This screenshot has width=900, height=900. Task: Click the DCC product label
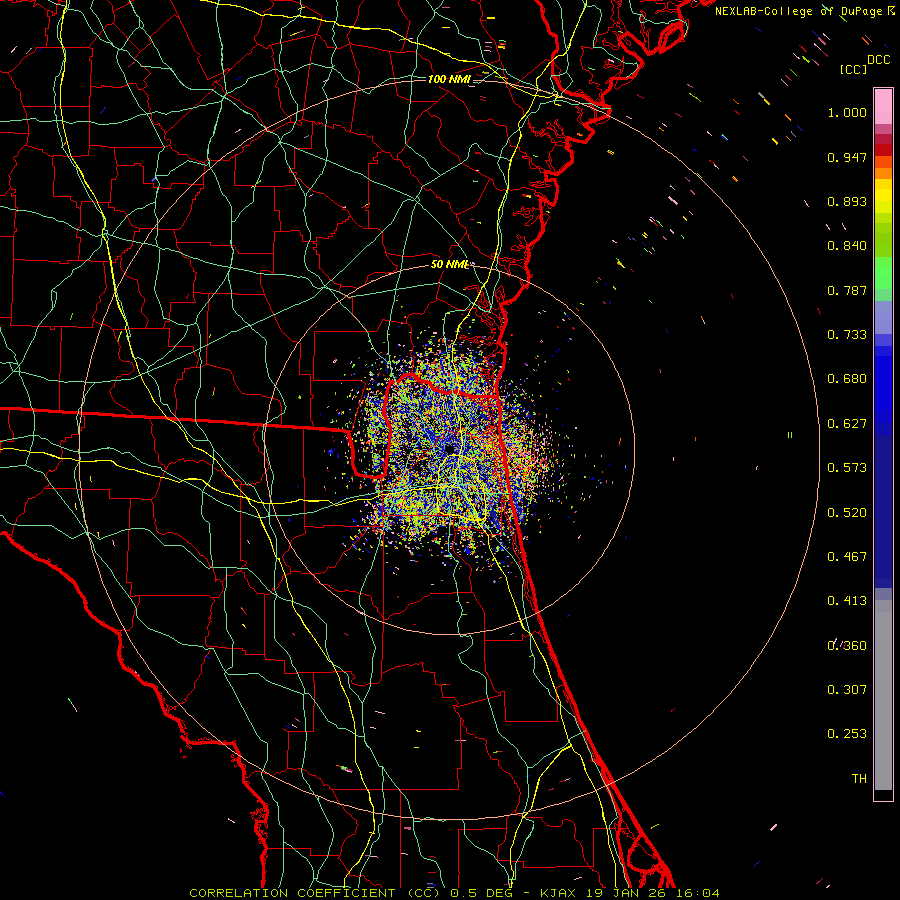878,60
